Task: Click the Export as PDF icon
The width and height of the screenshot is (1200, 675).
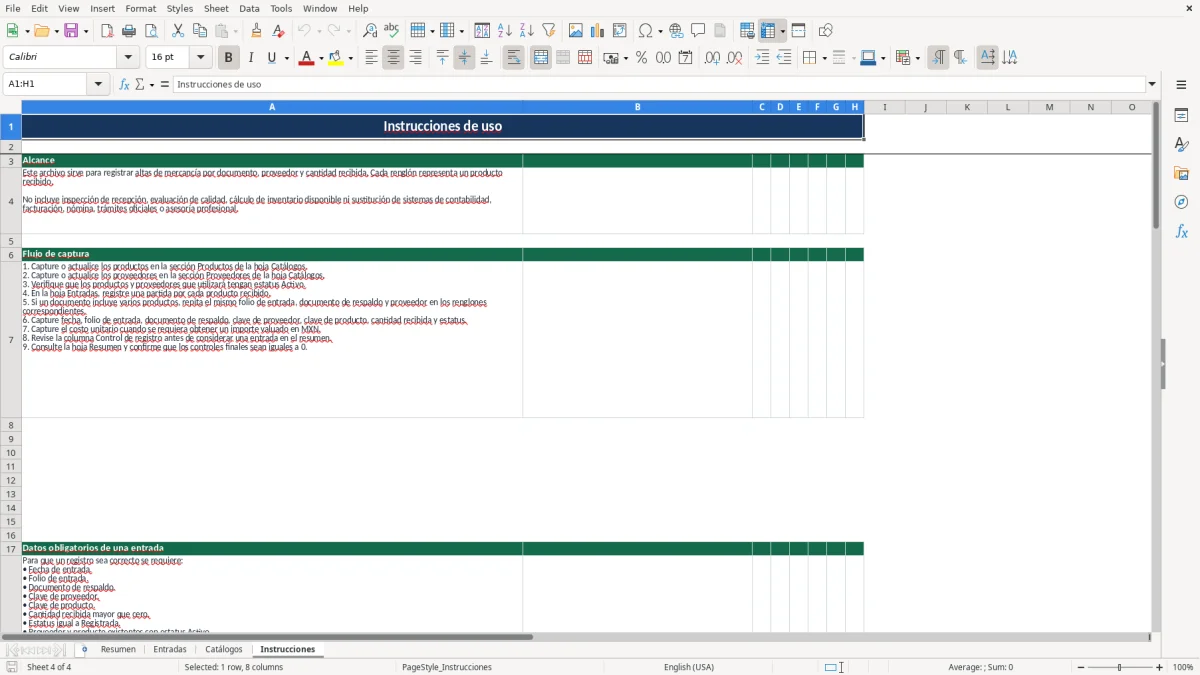Action: click(107, 31)
